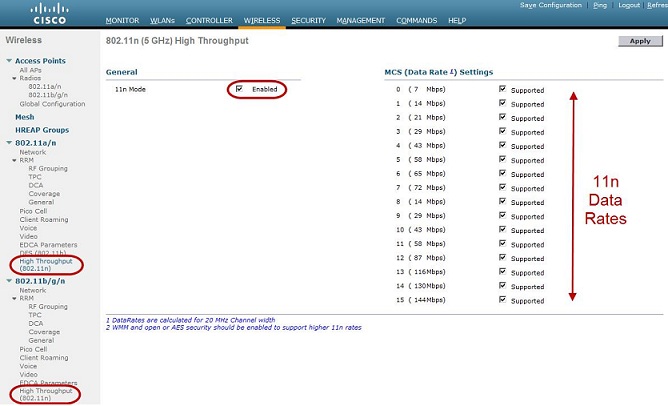Image resolution: width=668 pixels, height=406 pixels.
Task: Open Coverage under 802.11a/n RRM
Action: [44, 194]
